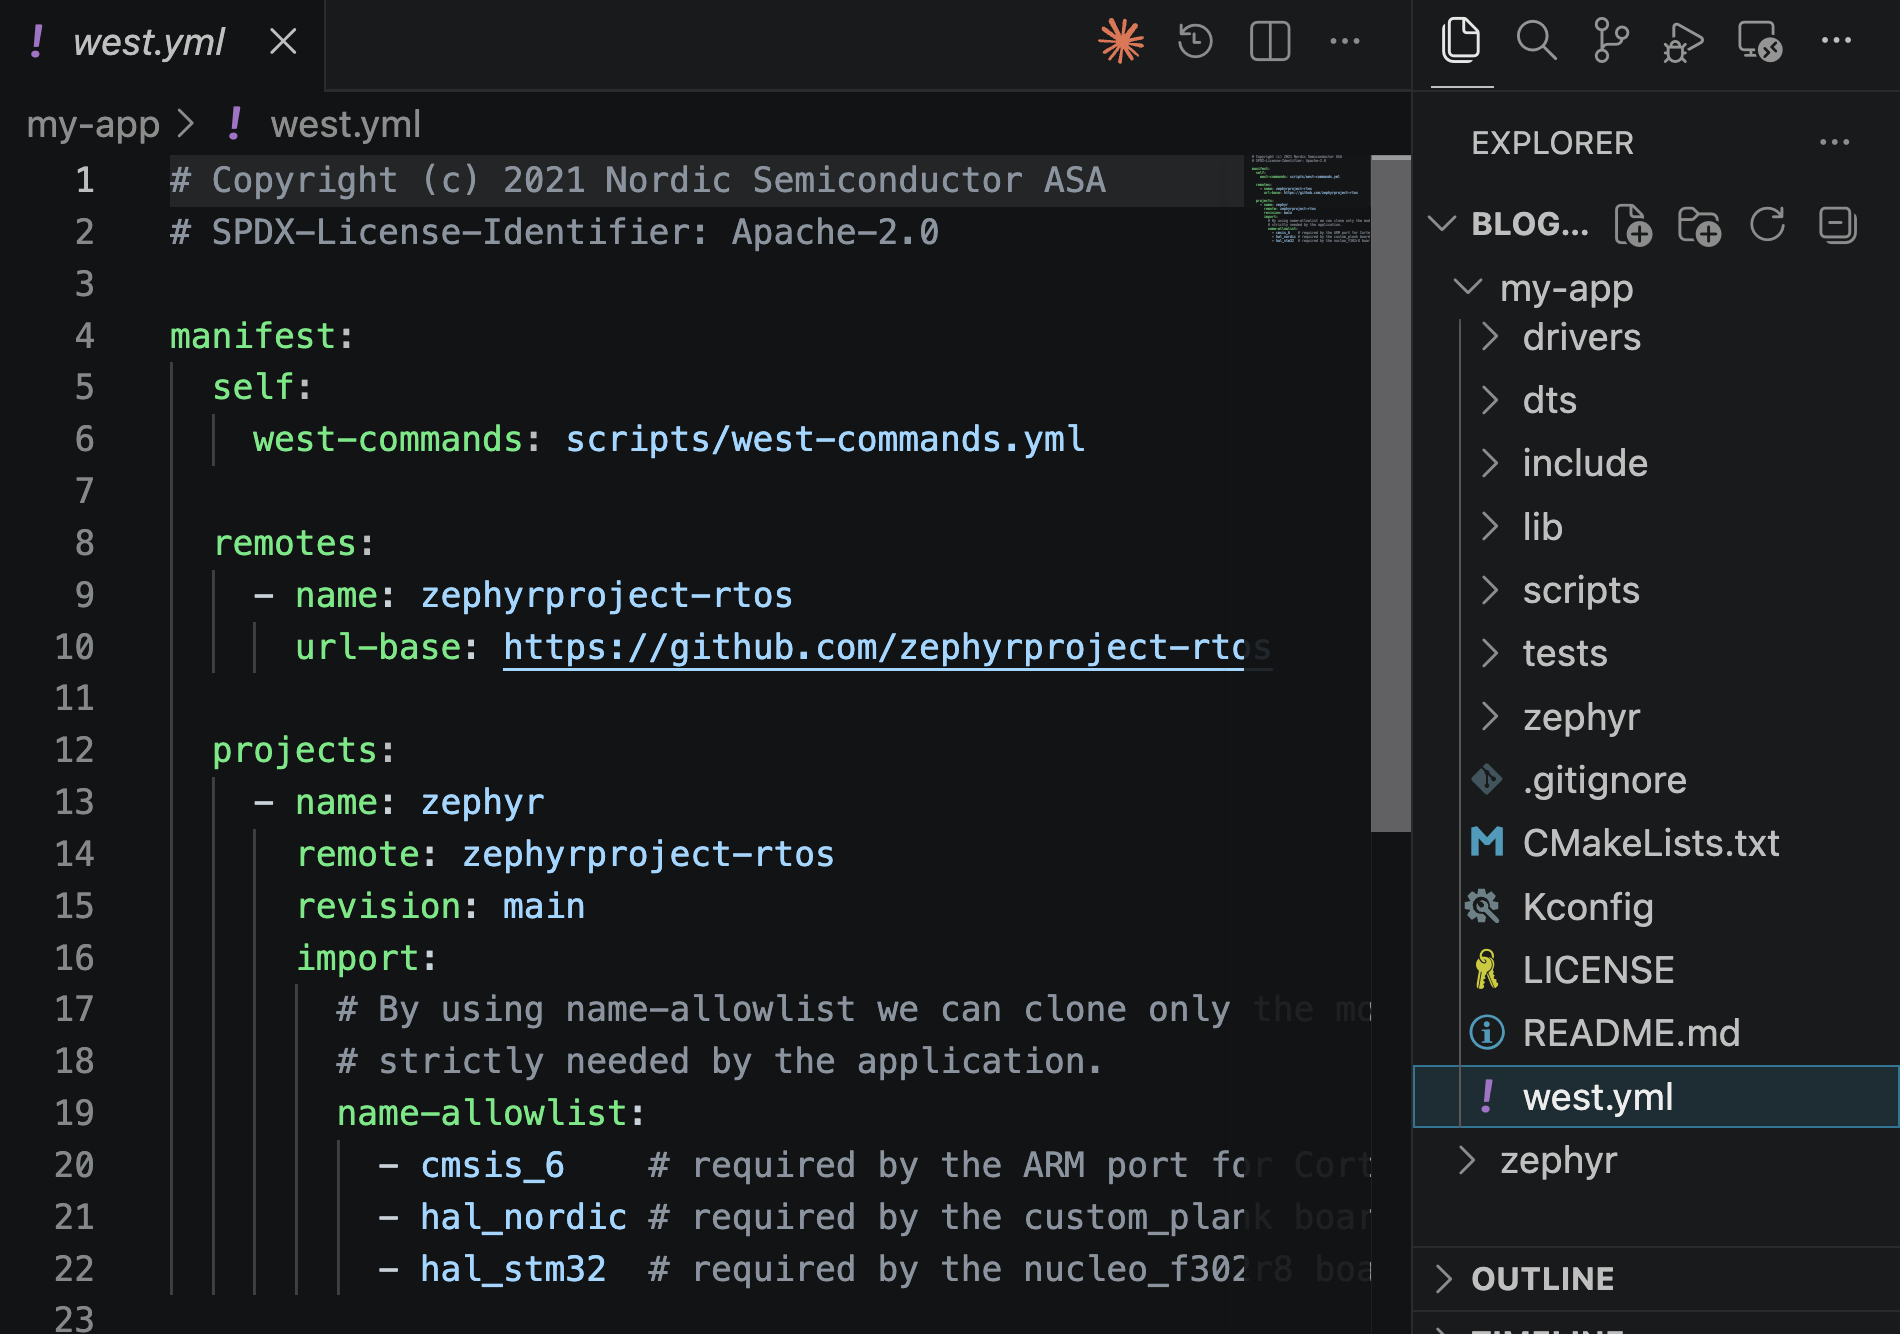Expand the top-level zephyr folder below west.yml
Image resolution: width=1900 pixels, height=1334 pixels.
tap(1467, 1160)
